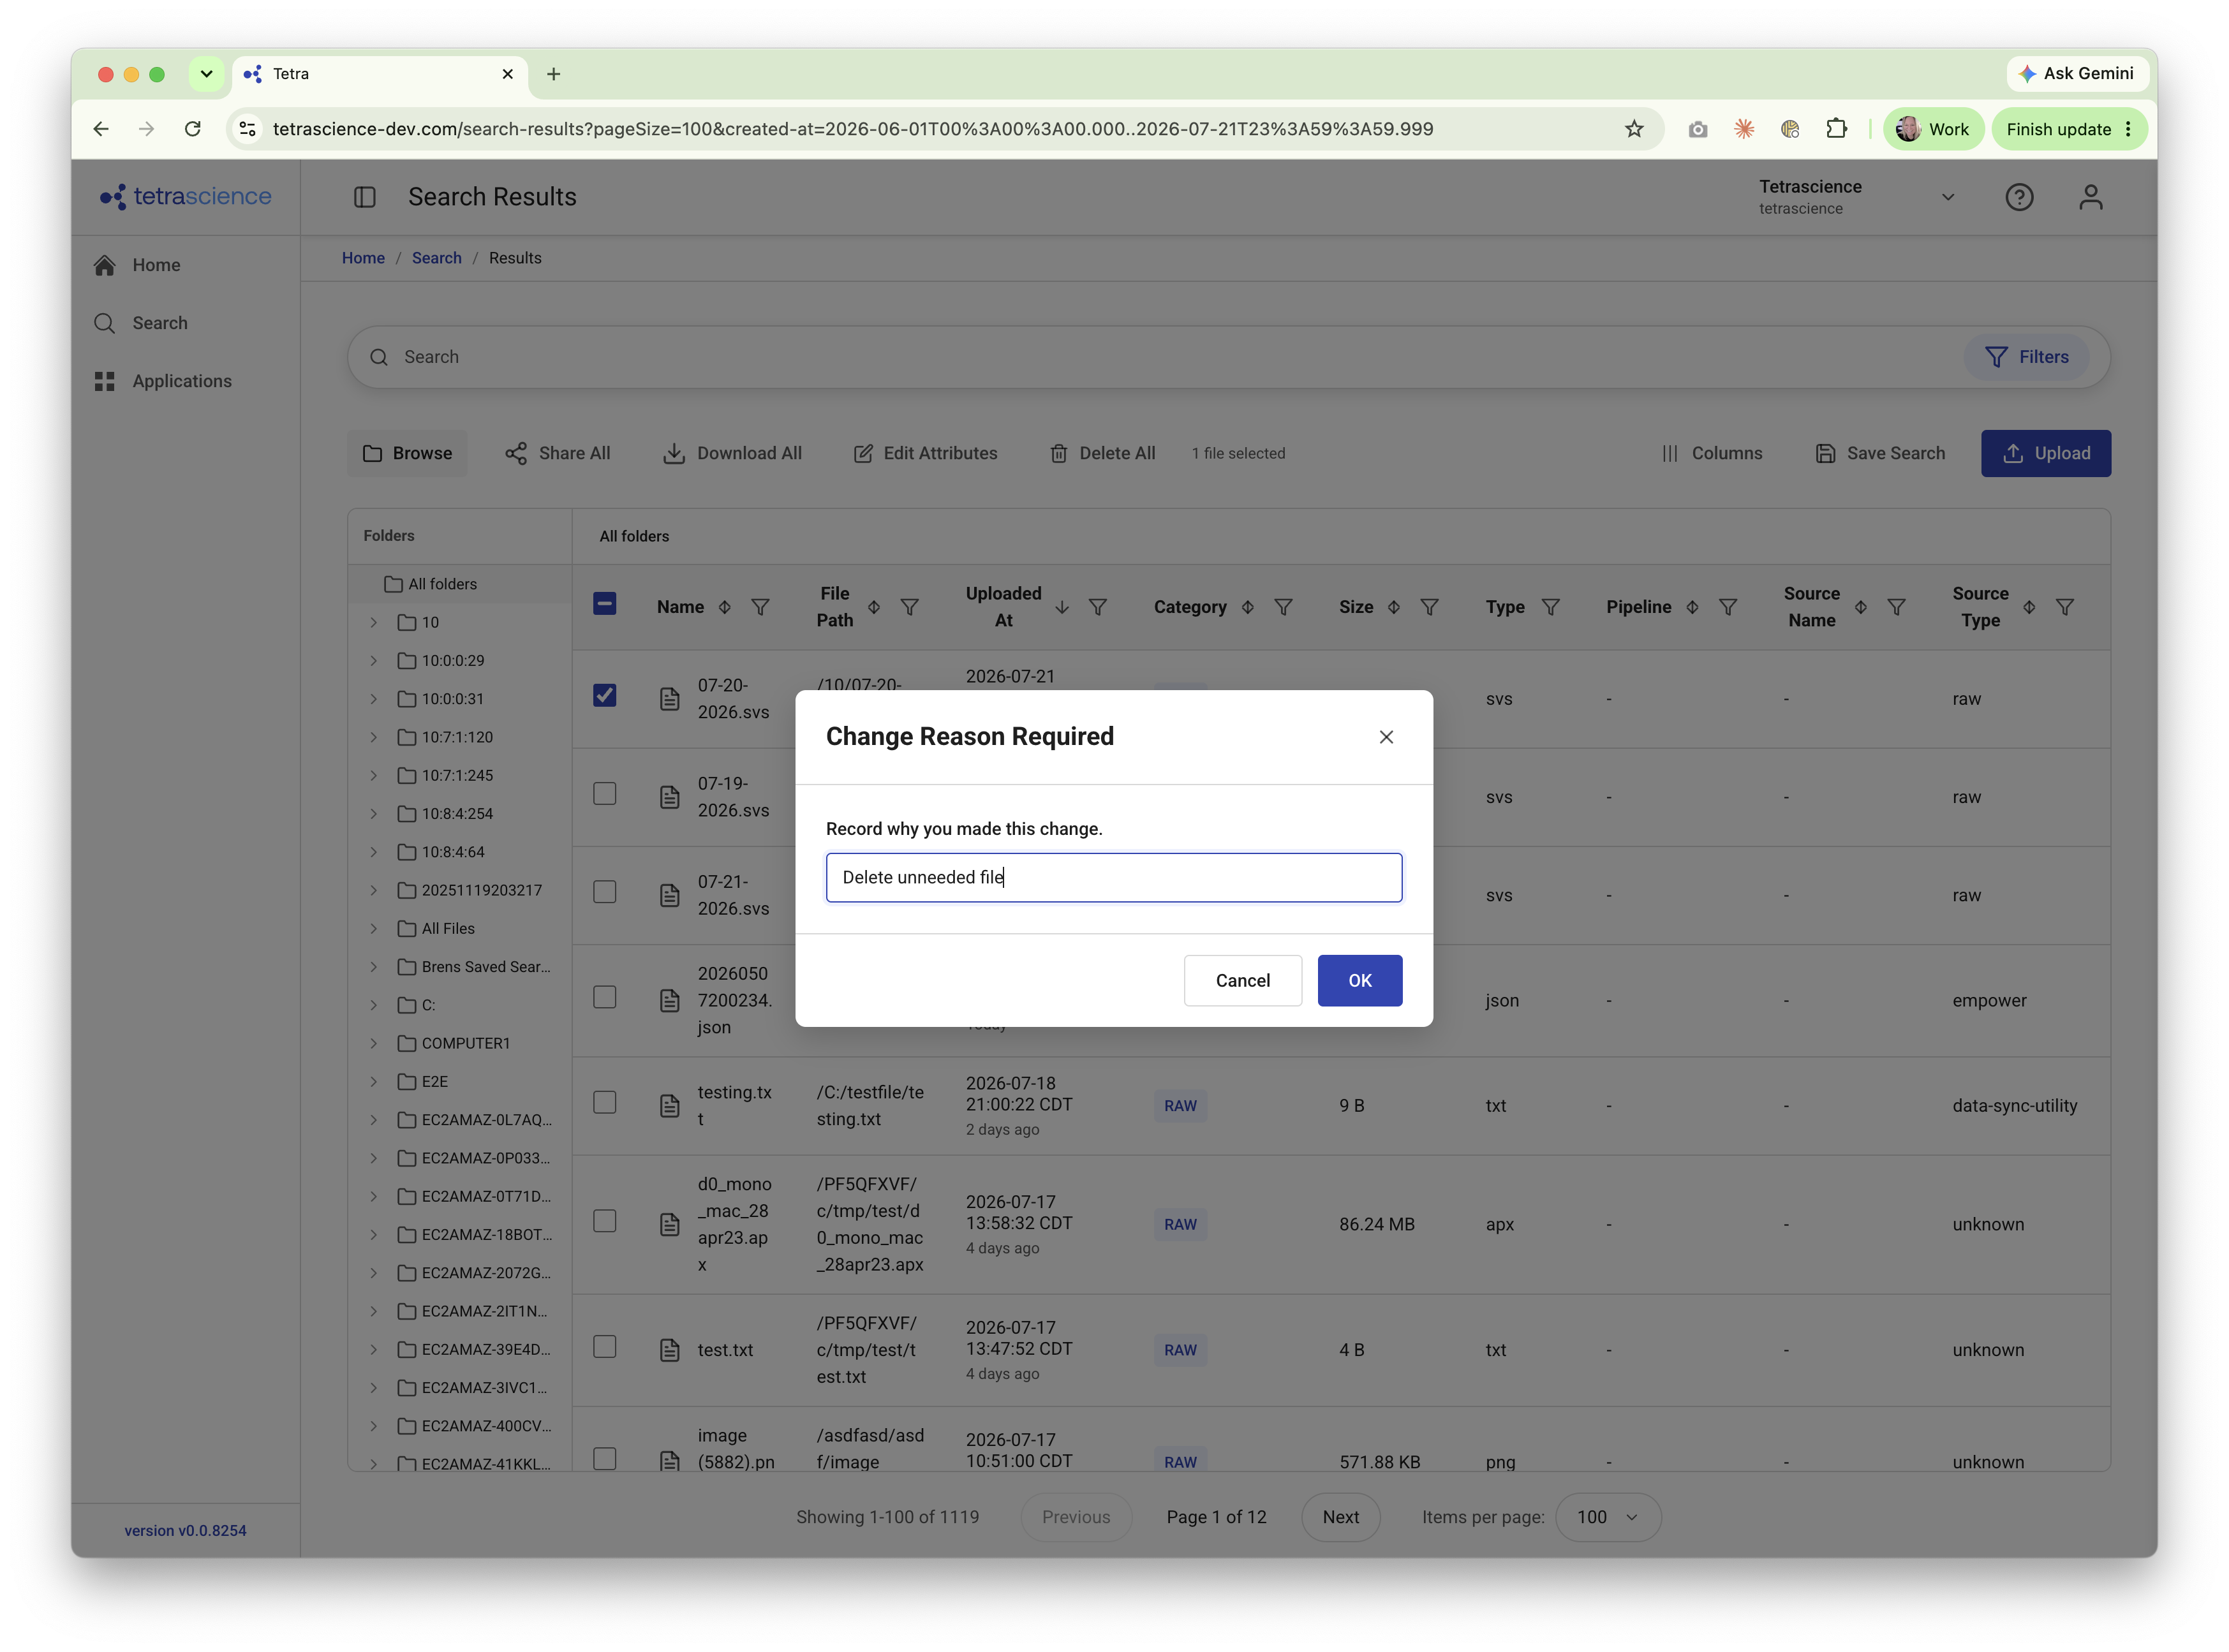Click the change reason text field
The image size is (2229, 1652).
click(1114, 877)
